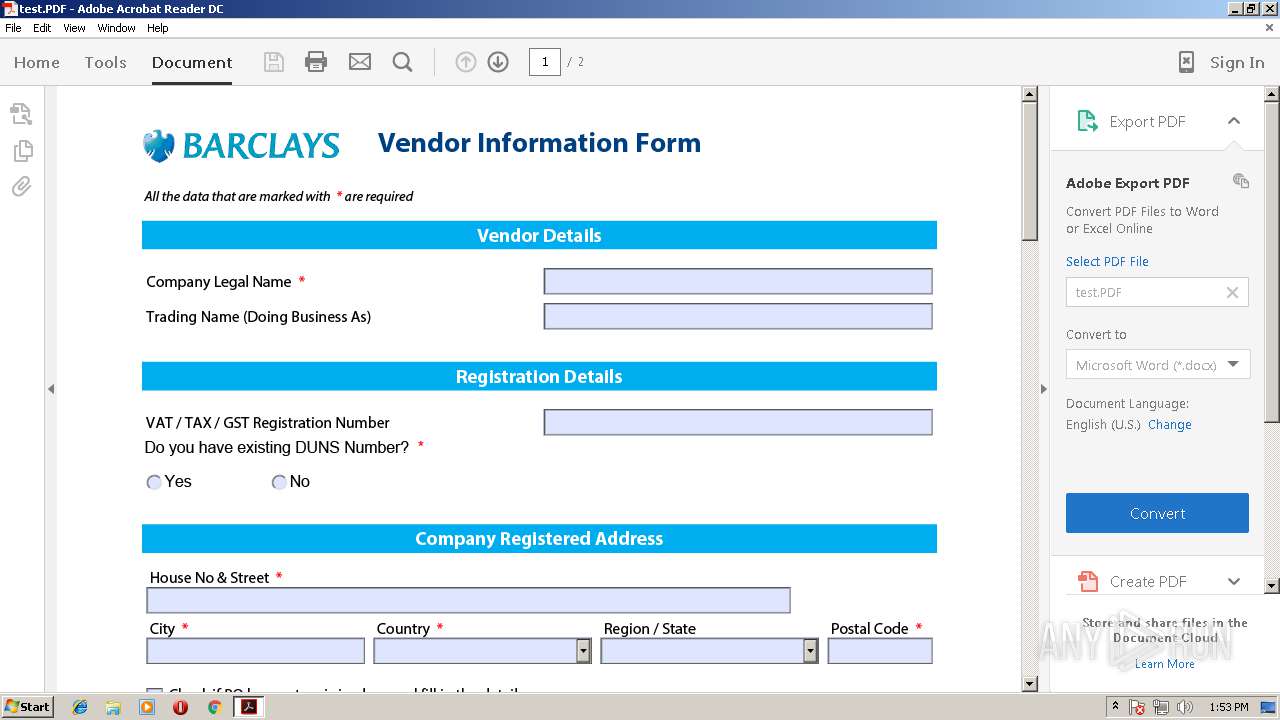The width and height of the screenshot is (1280, 720).
Task: Click the page number box
Action: [544, 62]
